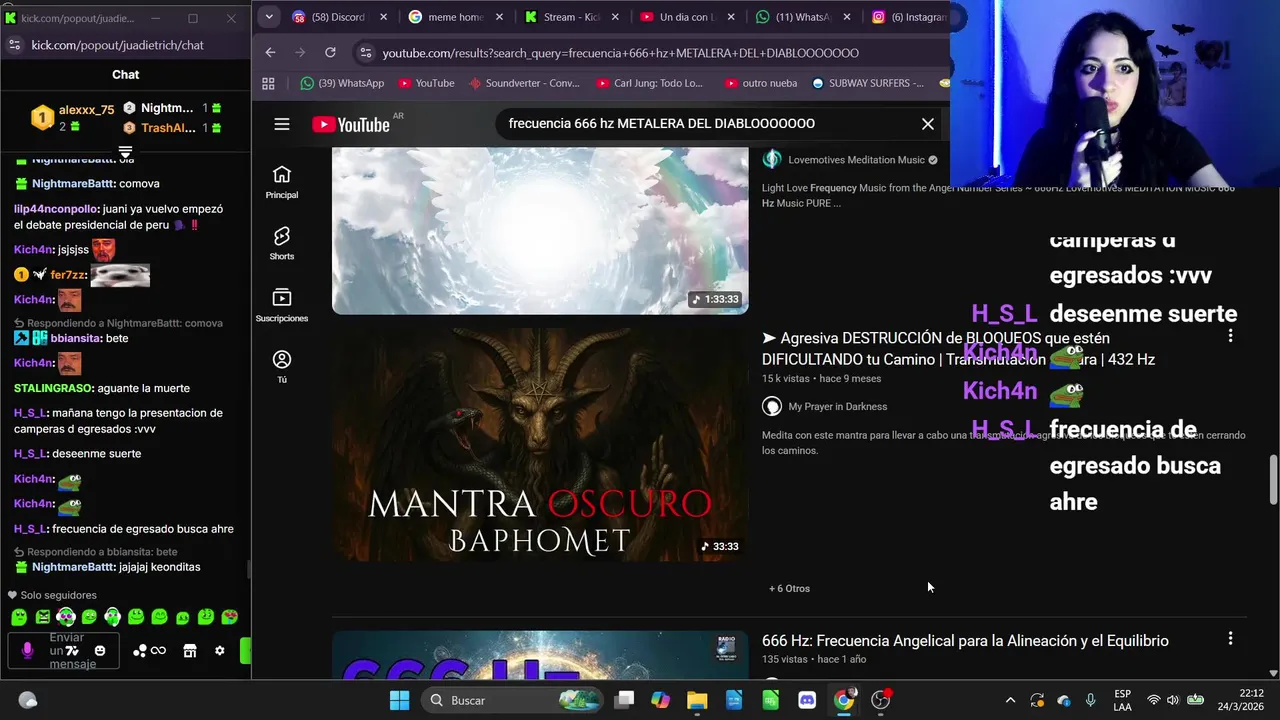
Task: Click the first green emote in quick row
Action: 19,617
